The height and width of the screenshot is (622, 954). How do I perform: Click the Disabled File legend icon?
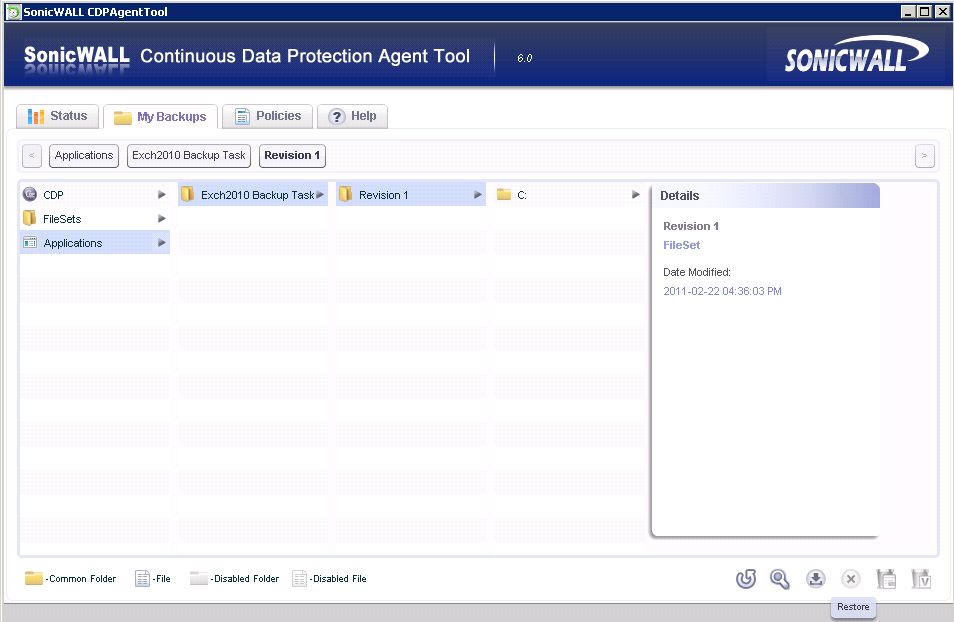pyautogui.click(x=299, y=578)
